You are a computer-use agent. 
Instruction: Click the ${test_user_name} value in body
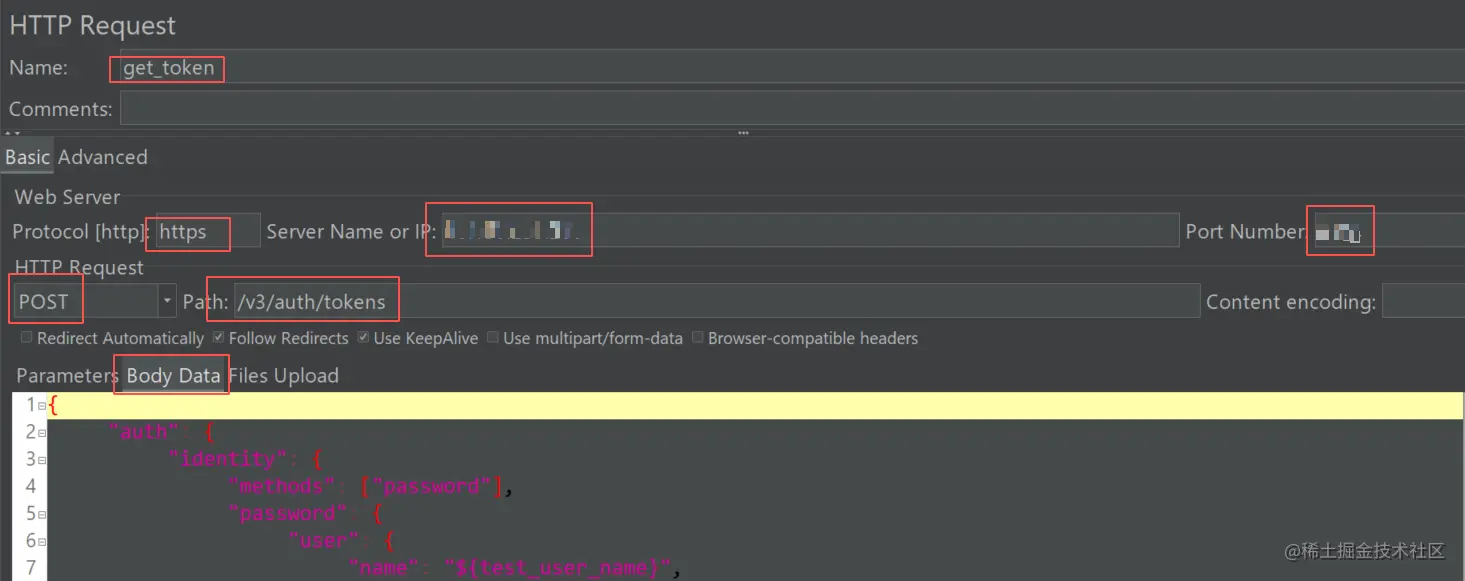[x=558, y=568]
